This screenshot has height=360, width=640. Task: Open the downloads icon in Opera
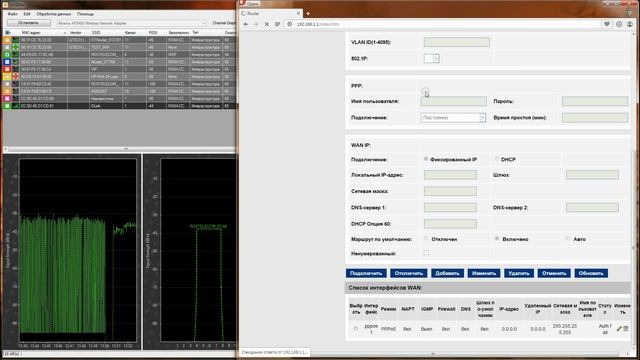(619, 24)
